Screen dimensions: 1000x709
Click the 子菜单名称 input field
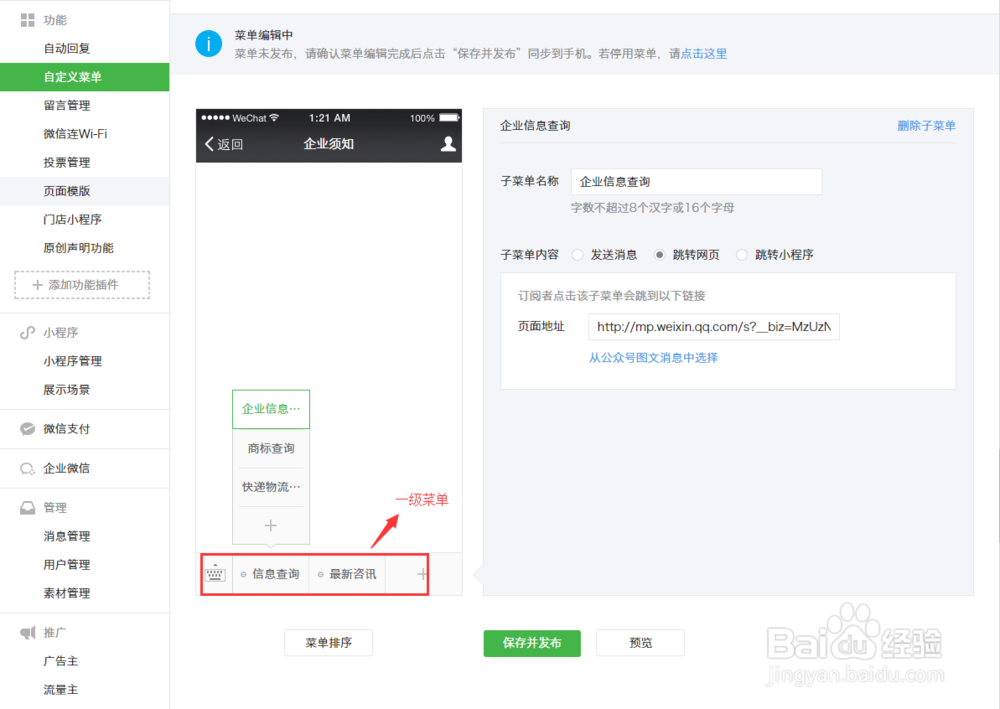[x=696, y=182]
